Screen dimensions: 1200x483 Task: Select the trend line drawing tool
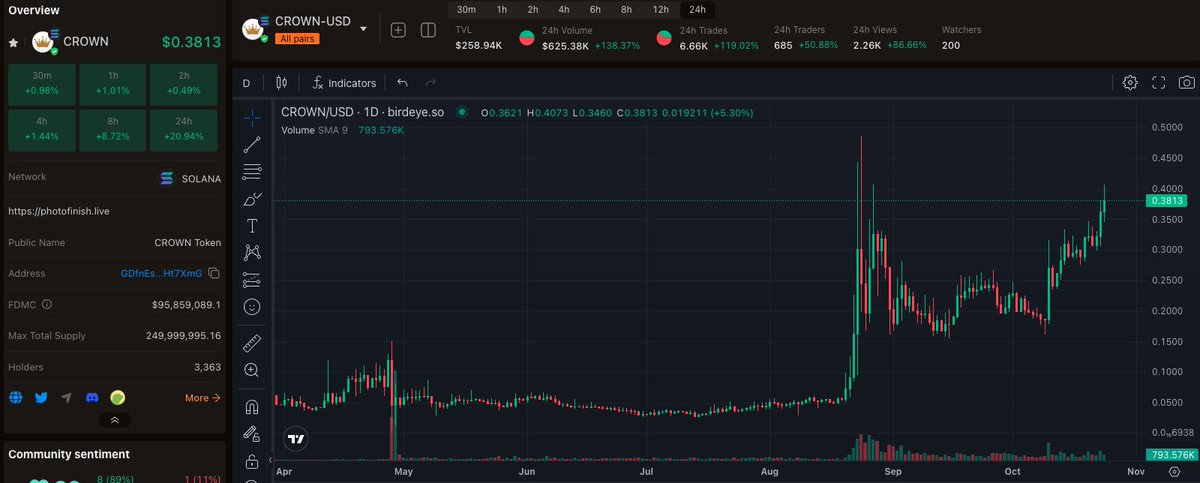(252, 145)
